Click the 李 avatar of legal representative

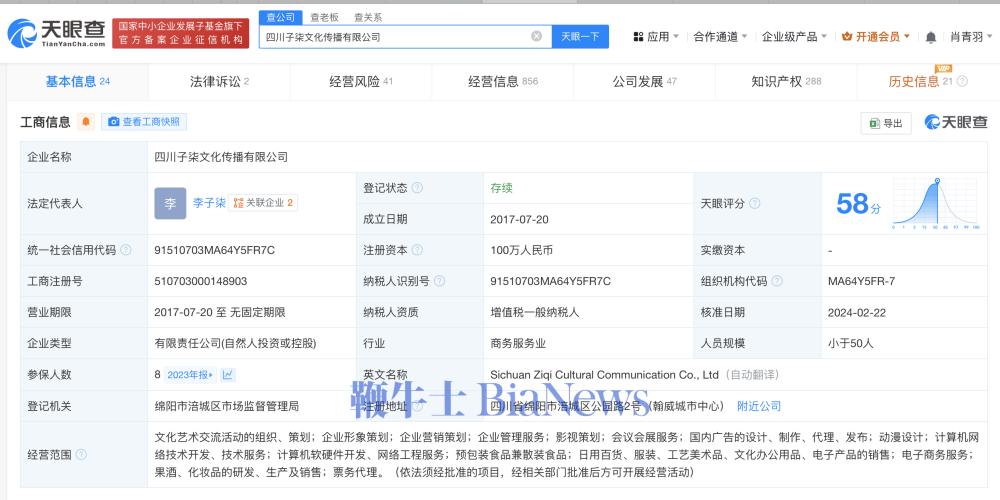pos(170,203)
